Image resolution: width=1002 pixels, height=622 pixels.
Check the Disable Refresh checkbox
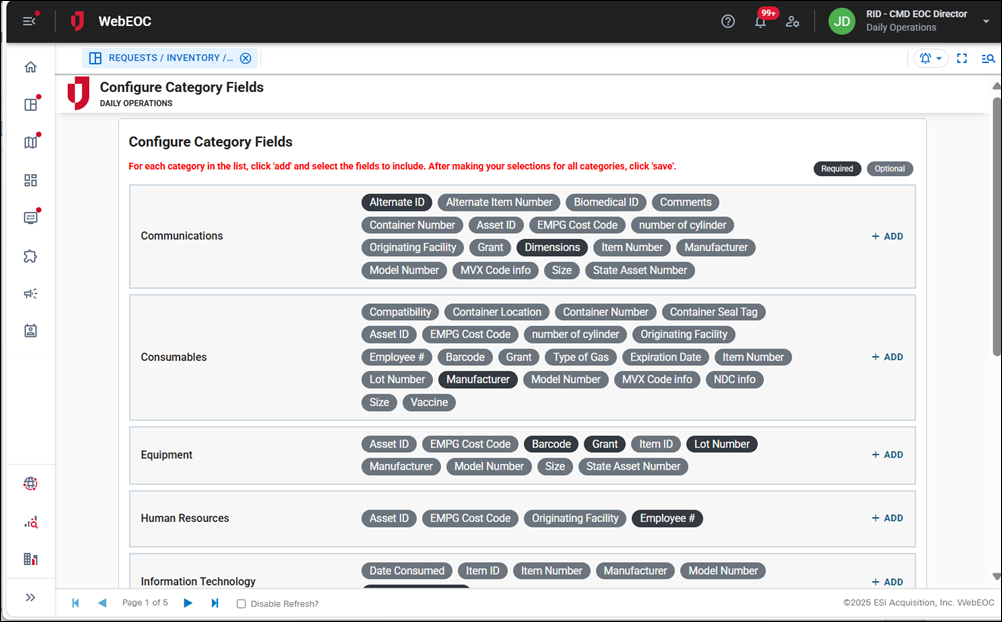click(x=240, y=602)
